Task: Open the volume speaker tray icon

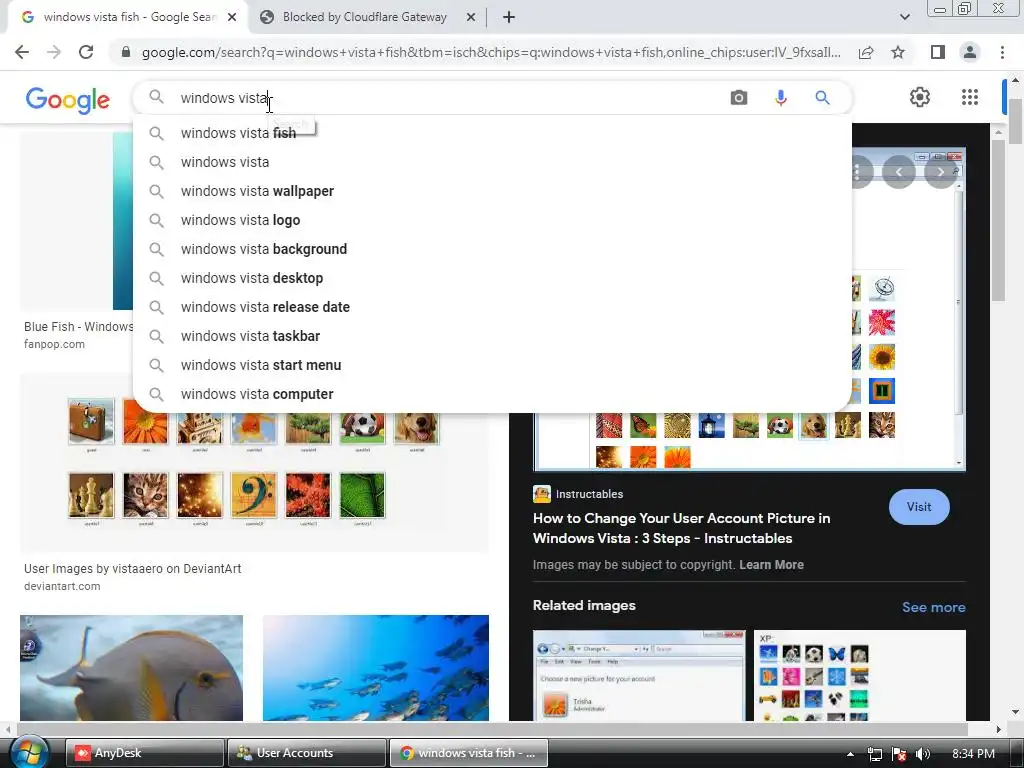Action: pyautogui.click(x=922, y=754)
